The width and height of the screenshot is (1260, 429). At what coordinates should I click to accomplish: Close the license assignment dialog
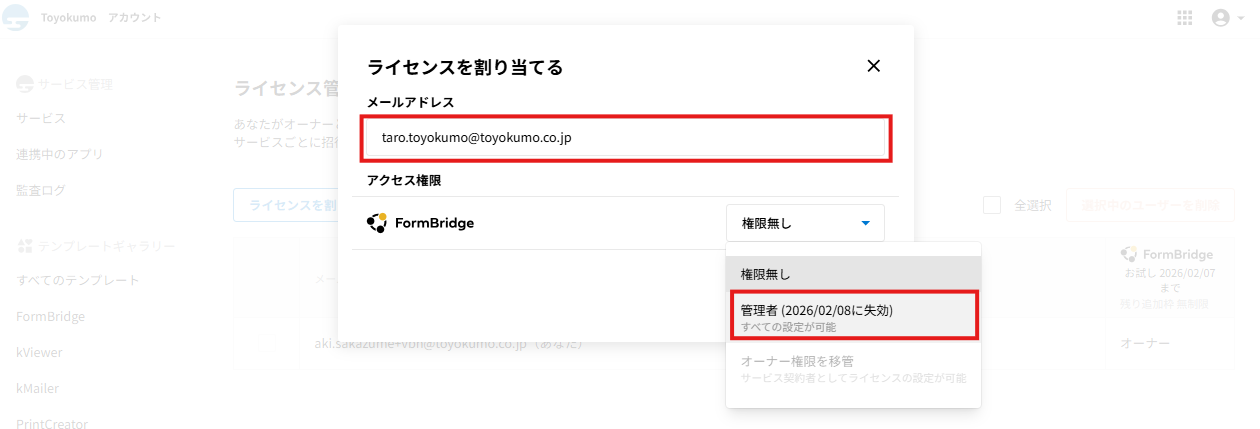pos(873,66)
